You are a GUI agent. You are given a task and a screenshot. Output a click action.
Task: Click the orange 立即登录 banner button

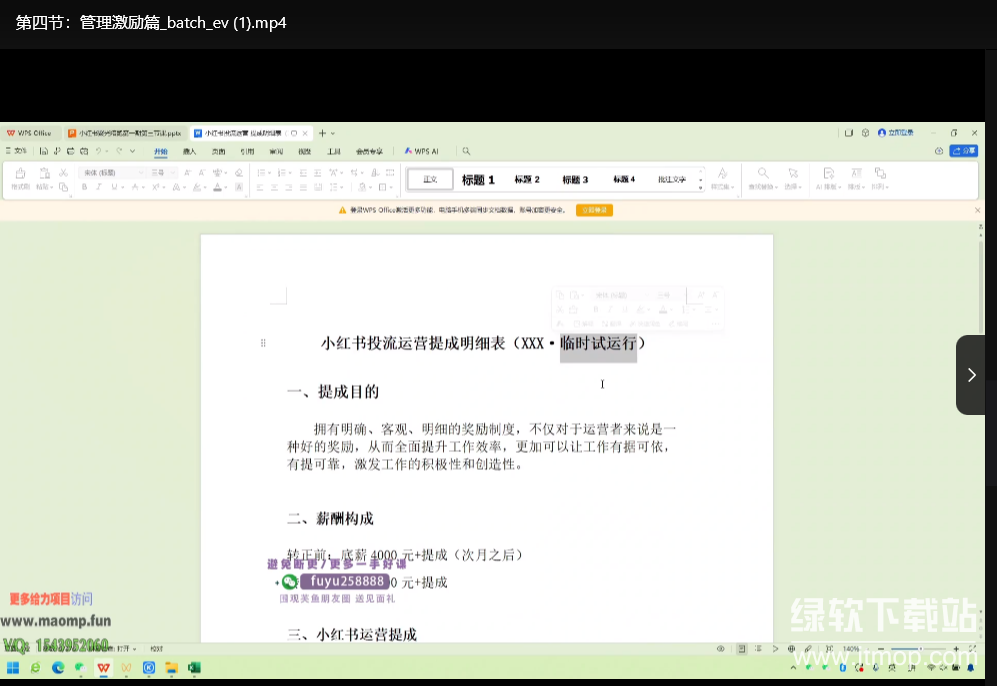594,210
